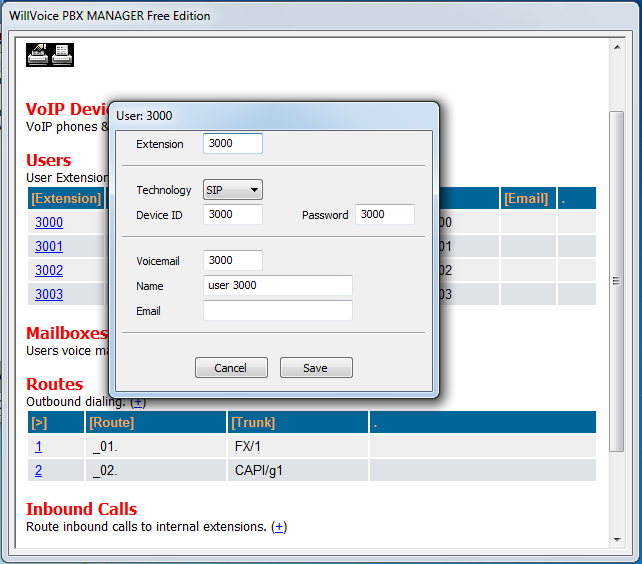The height and width of the screenshot is (564, 642).
Task: Select the FX/1 trunk cell
Action: coord(298,446)
